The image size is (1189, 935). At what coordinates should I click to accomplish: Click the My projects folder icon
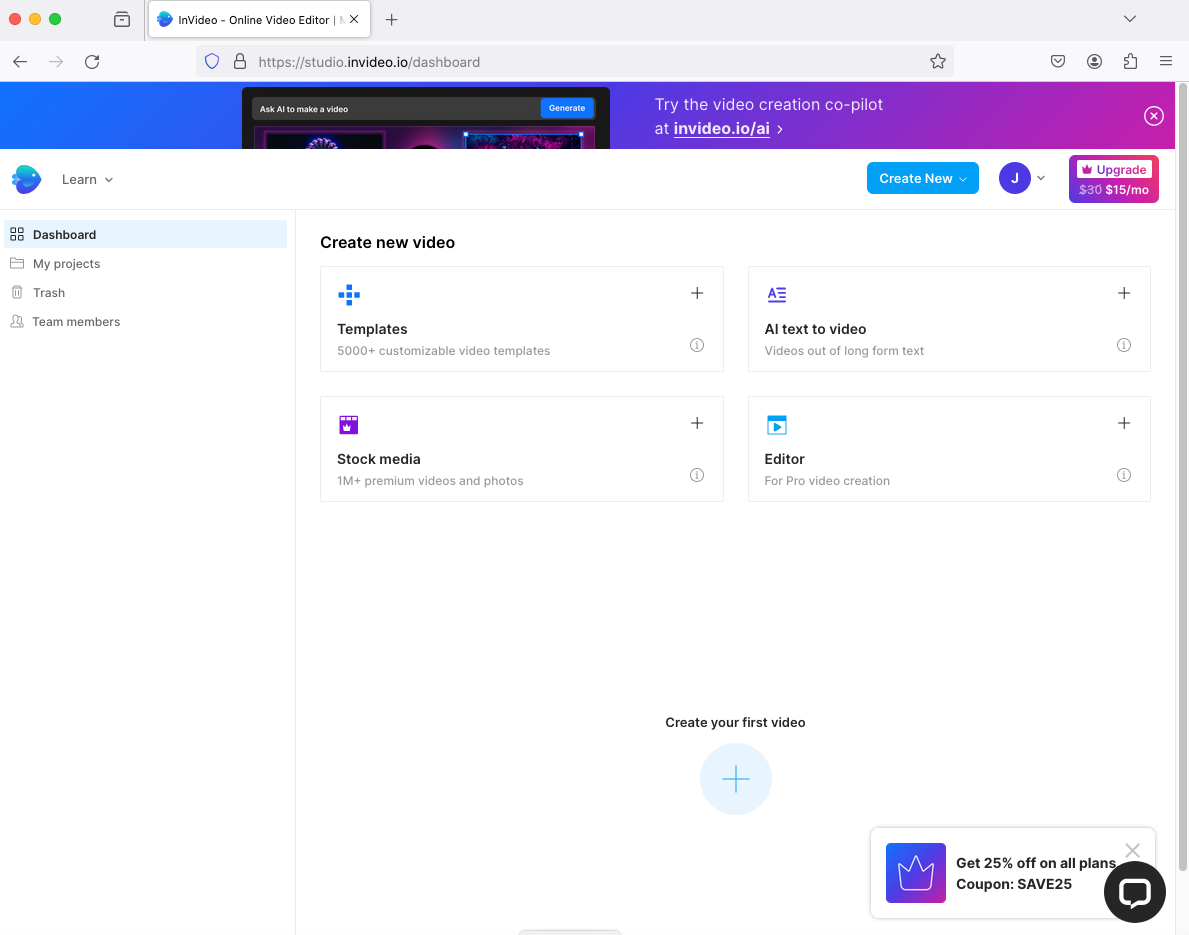[x=17, y=263]
